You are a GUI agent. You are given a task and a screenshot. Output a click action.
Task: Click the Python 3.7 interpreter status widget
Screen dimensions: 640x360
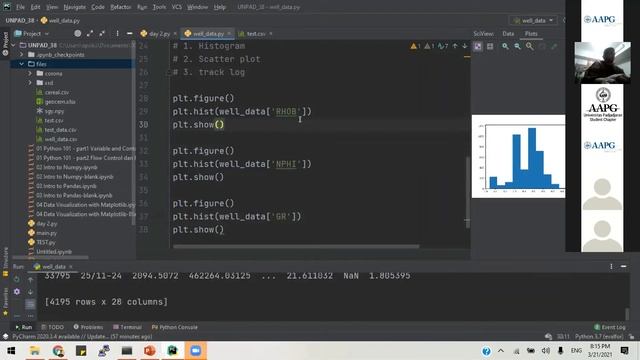[599, 336]
